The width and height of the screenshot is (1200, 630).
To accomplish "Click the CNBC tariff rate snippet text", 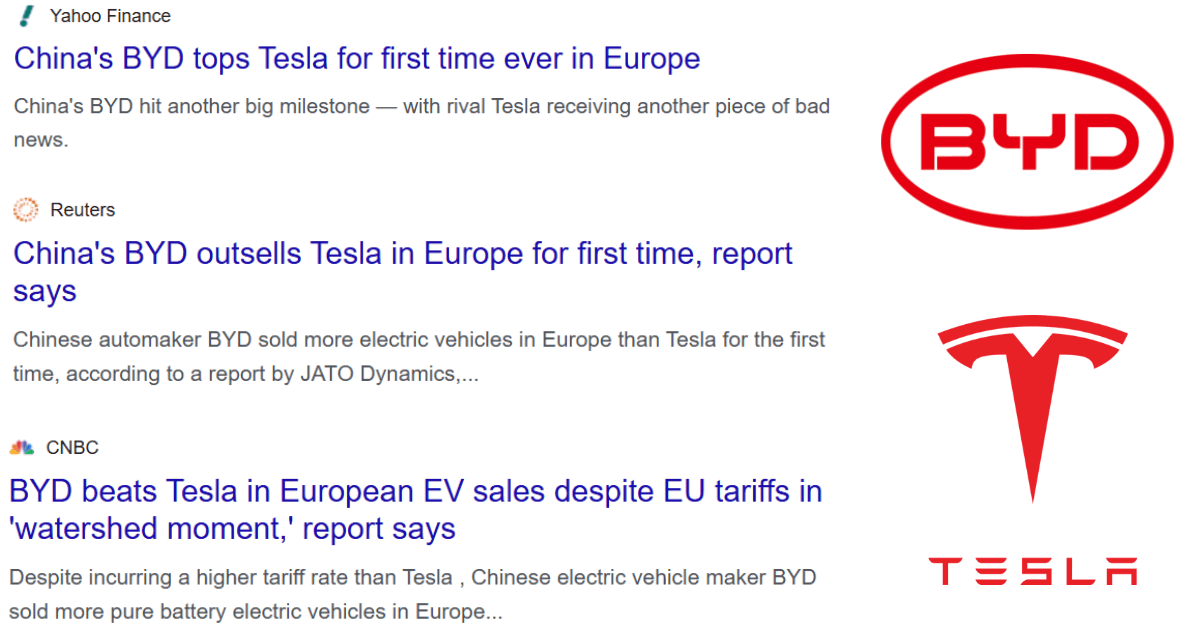I will (412, 594).
